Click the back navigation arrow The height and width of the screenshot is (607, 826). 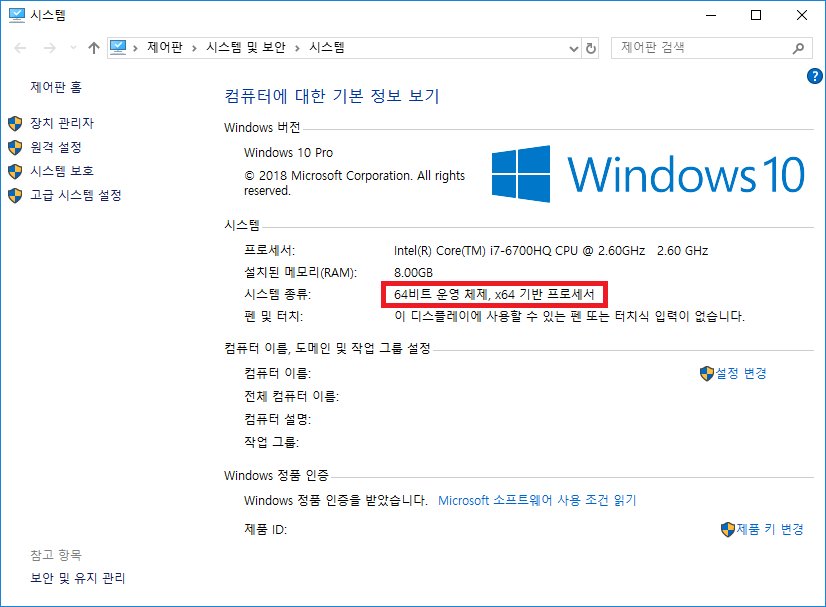click(21, 48)
